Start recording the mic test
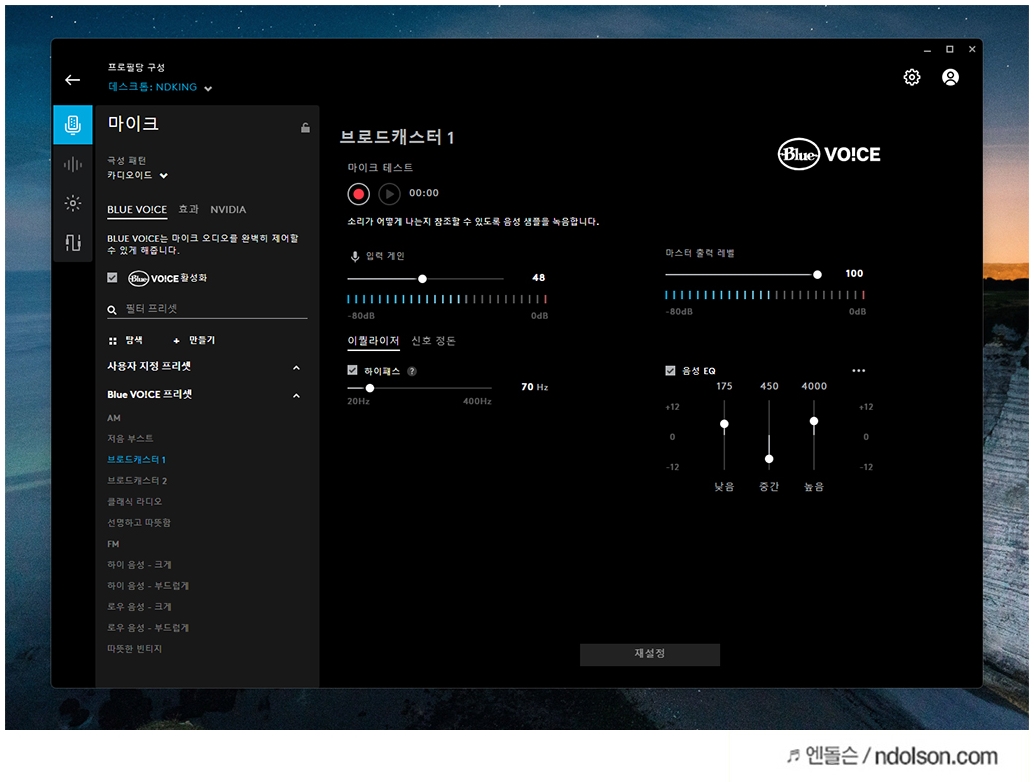This screenshot has width=1034, height=782. pyautogui.click(x=359, y=194)
